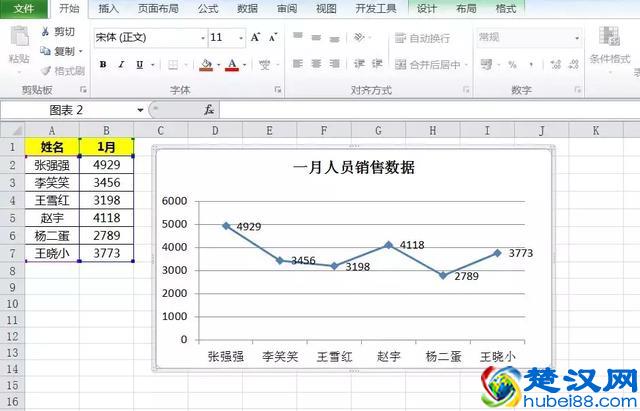Open Alignment (对齐方式) dialog launcher

(x=466, y=89)
